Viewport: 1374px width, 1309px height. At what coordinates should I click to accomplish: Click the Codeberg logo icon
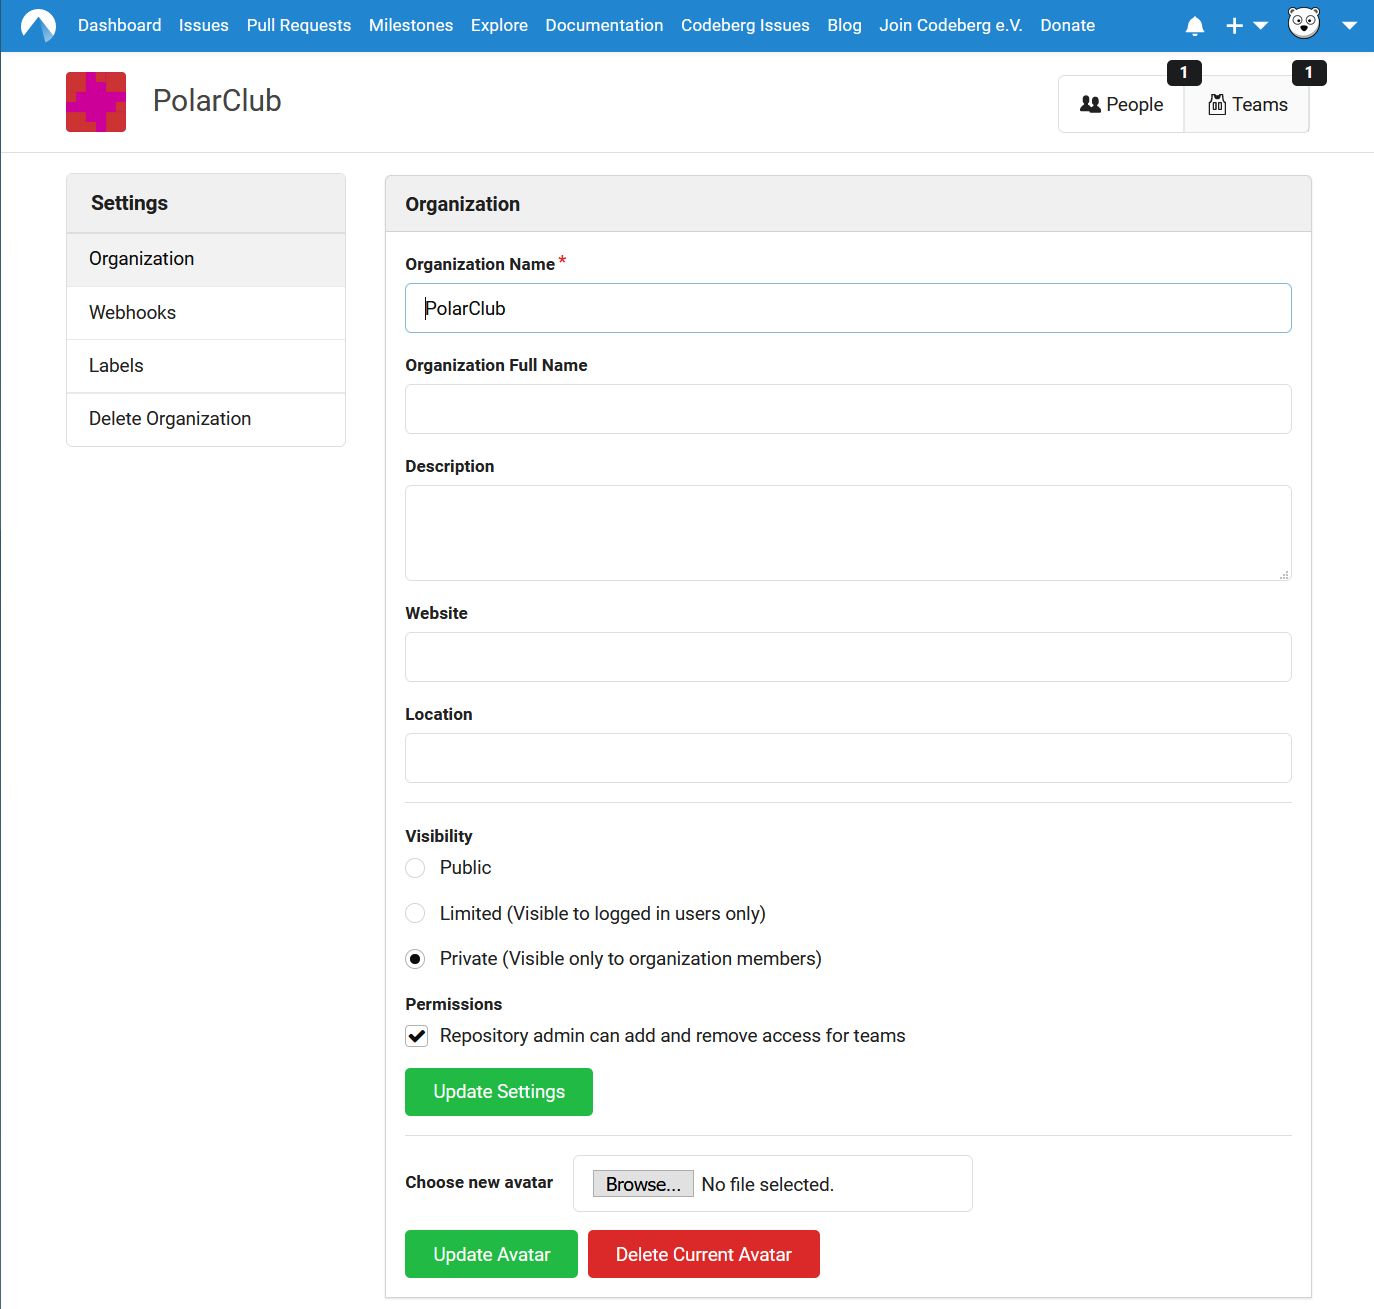pos(38,25)
